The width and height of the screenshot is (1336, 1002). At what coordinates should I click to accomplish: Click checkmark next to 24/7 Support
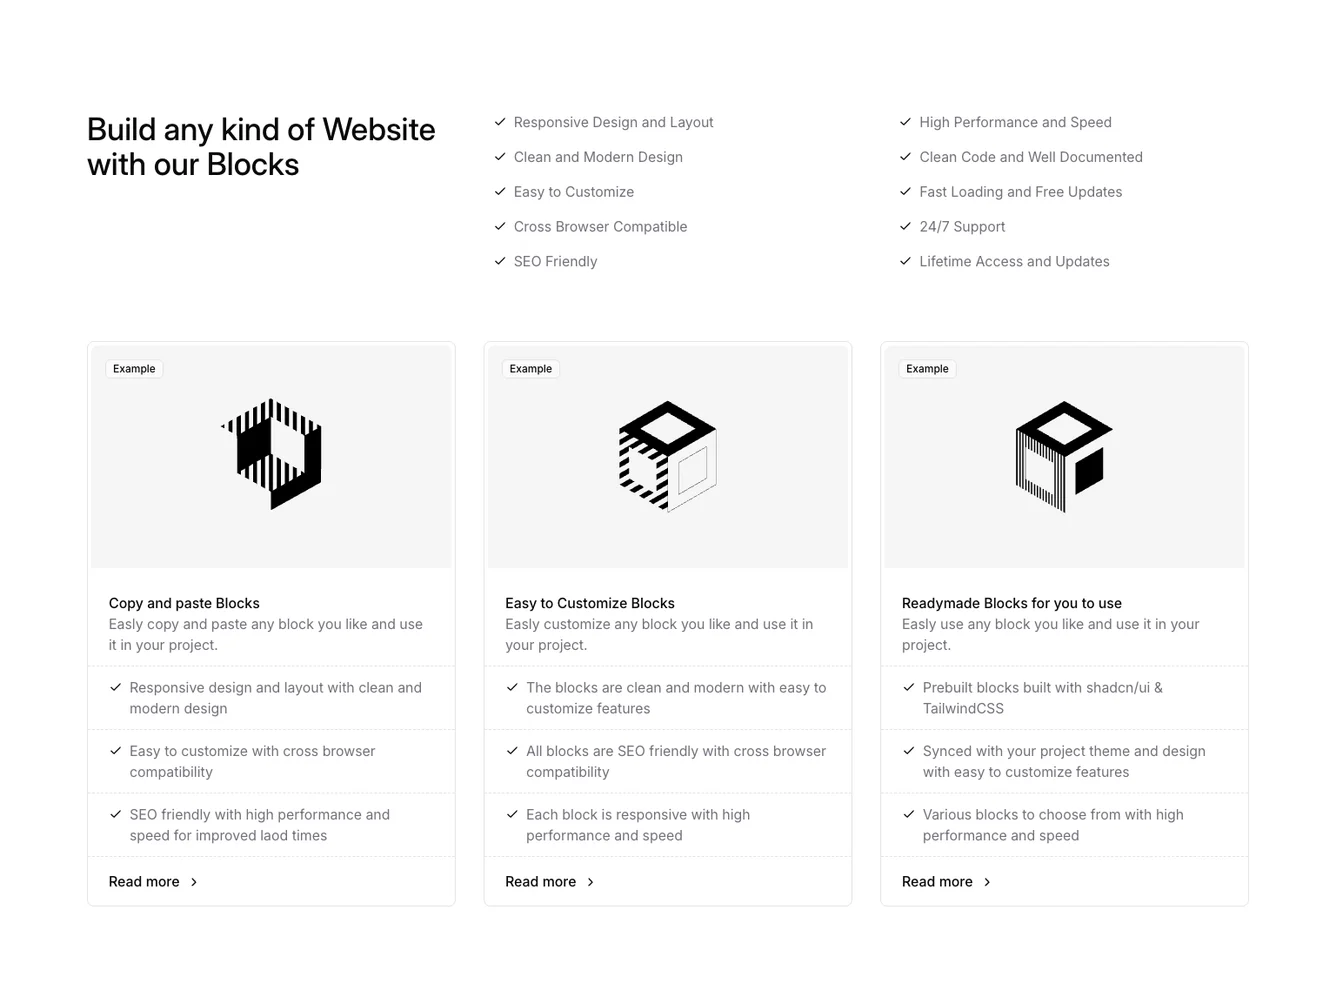tap(905, 226)
